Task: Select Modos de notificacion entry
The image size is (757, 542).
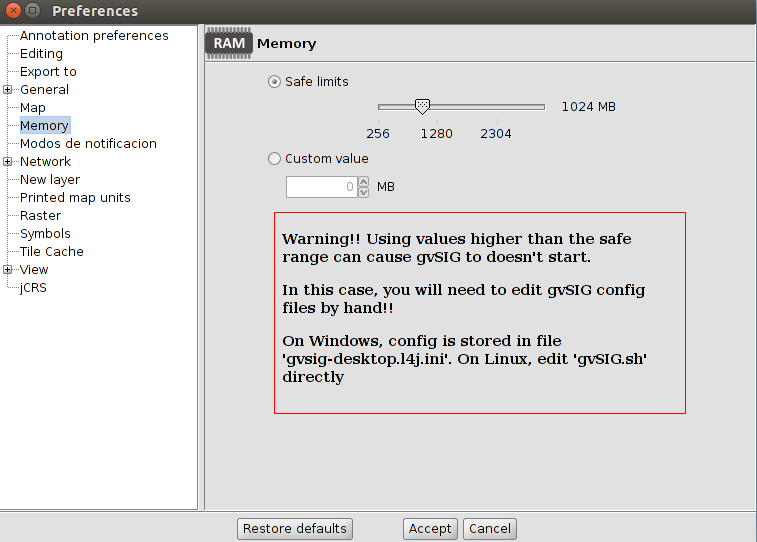Action: pos(88,144)
